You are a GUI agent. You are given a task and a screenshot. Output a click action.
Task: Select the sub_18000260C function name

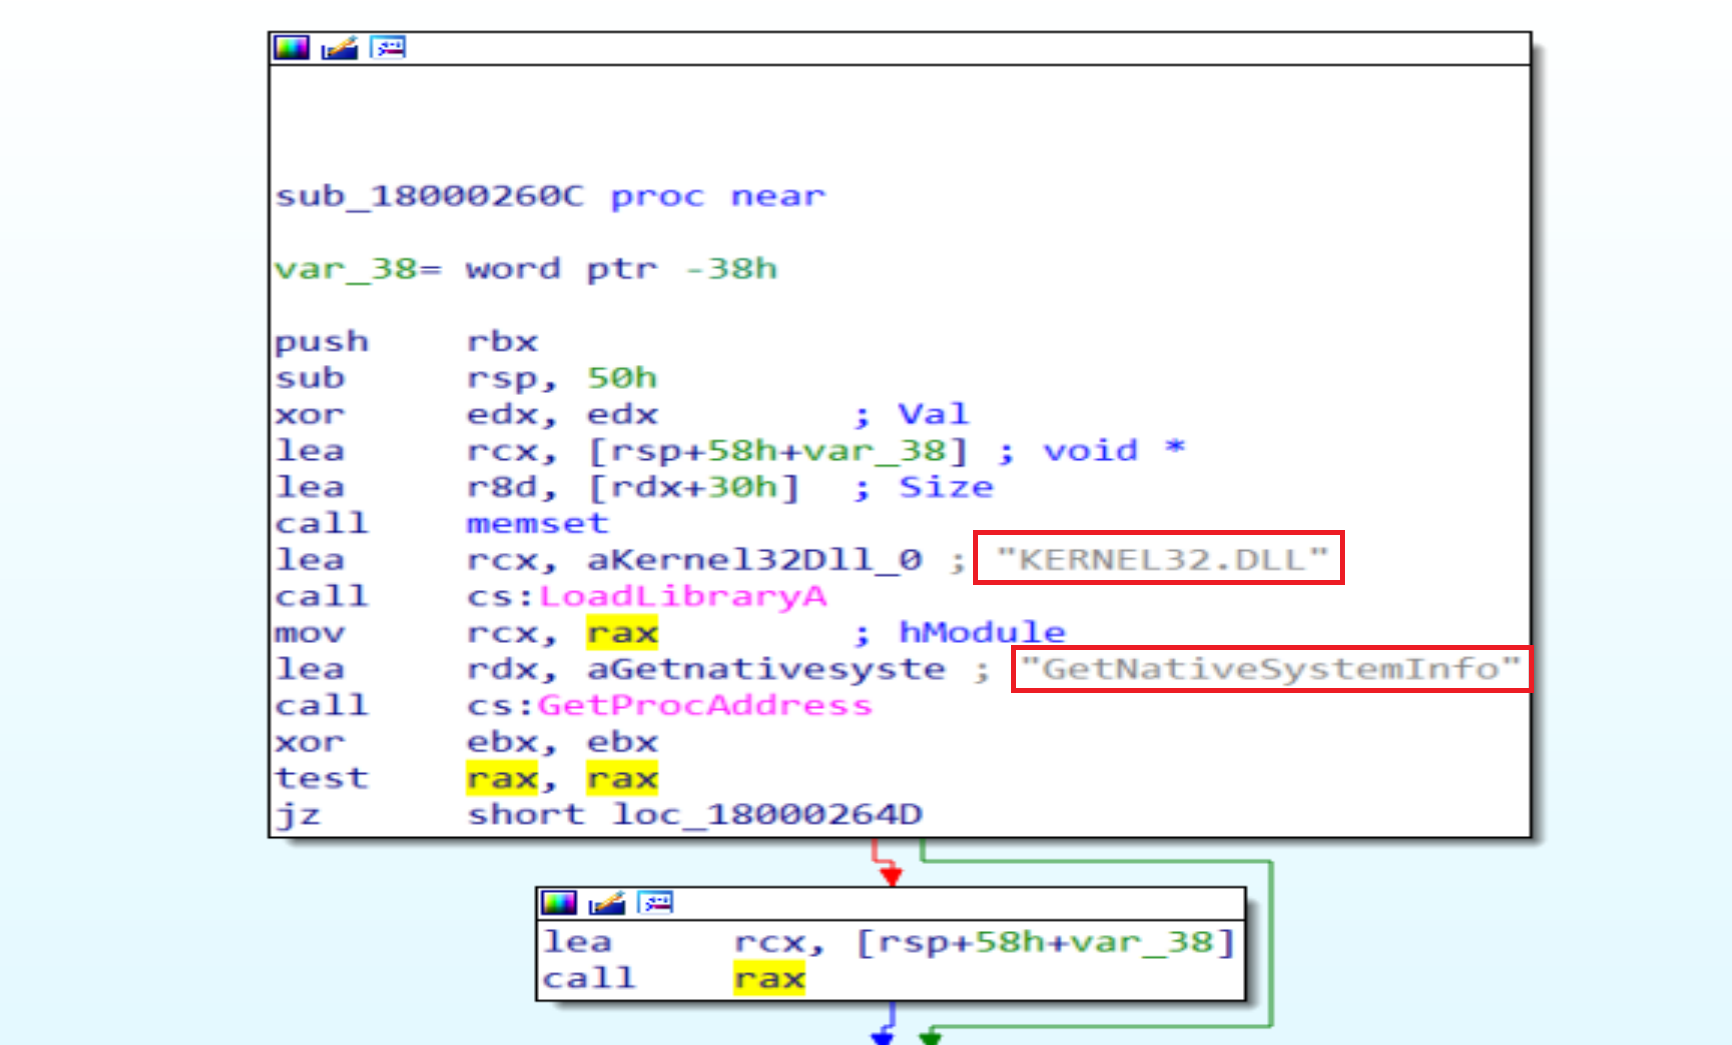click(429, 196)
